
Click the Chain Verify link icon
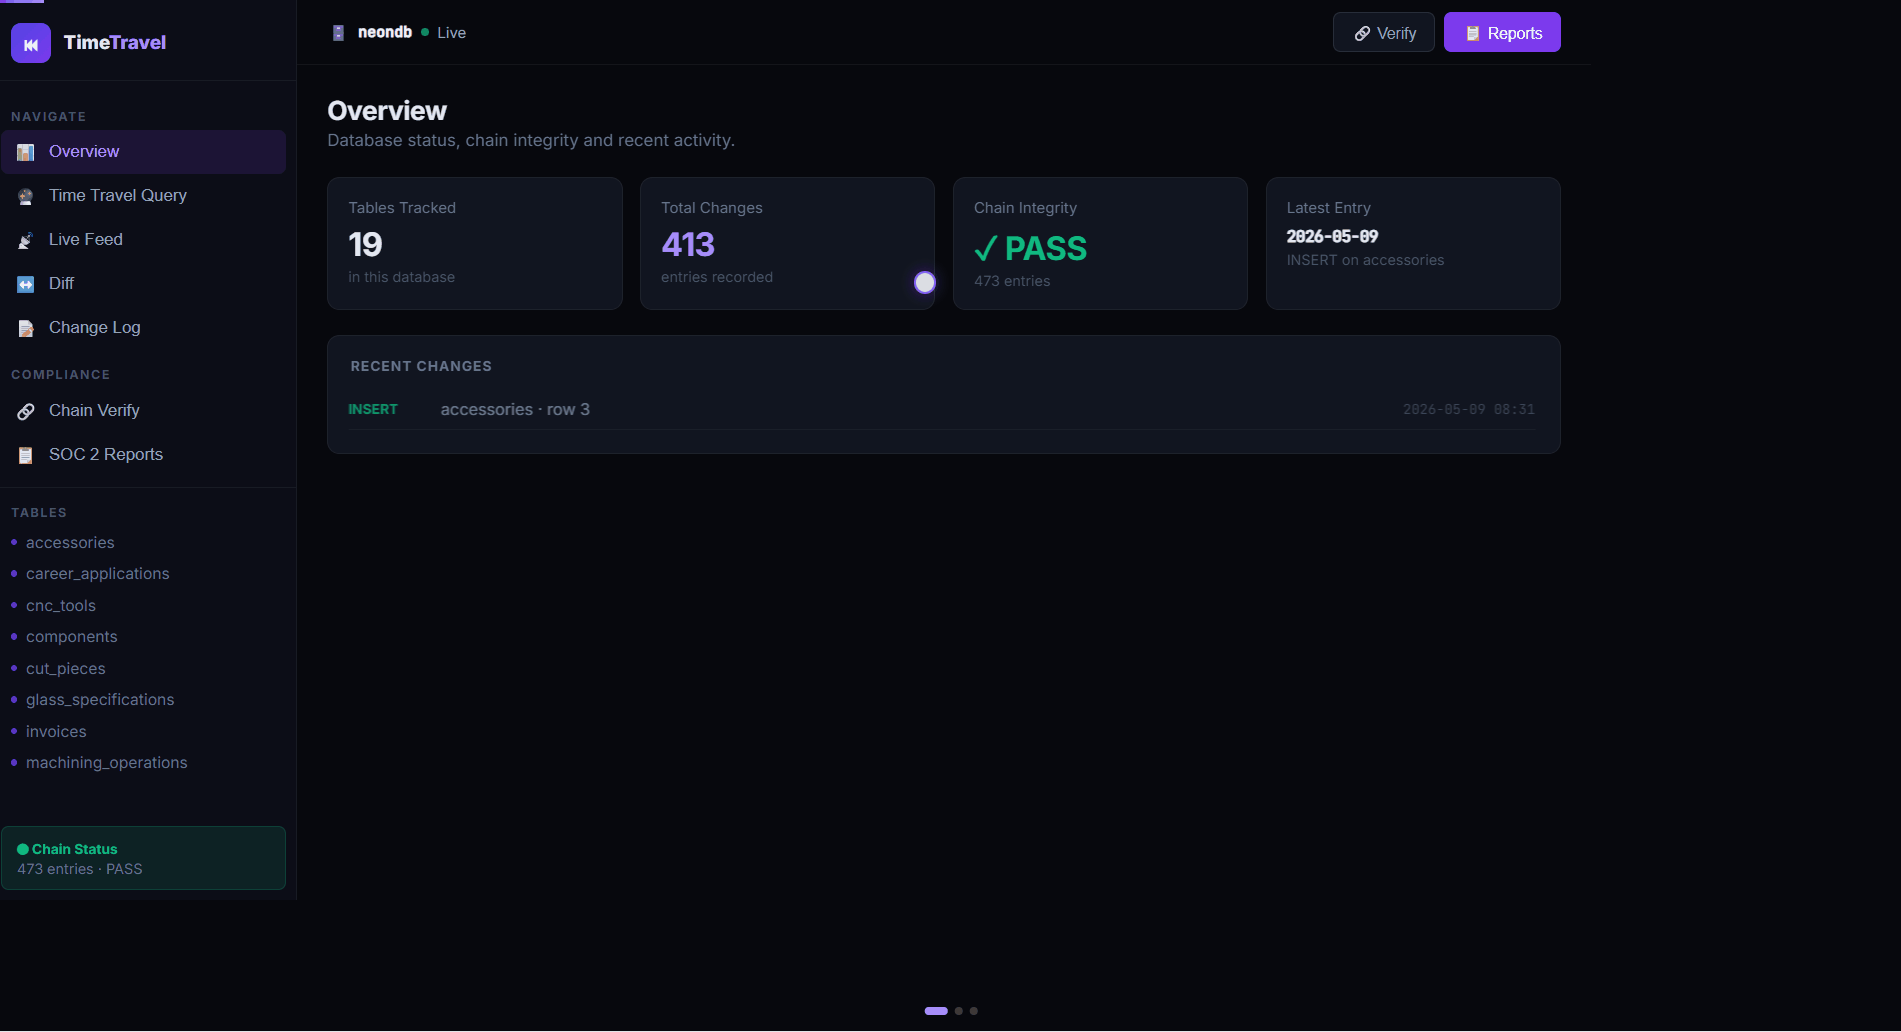26,411
